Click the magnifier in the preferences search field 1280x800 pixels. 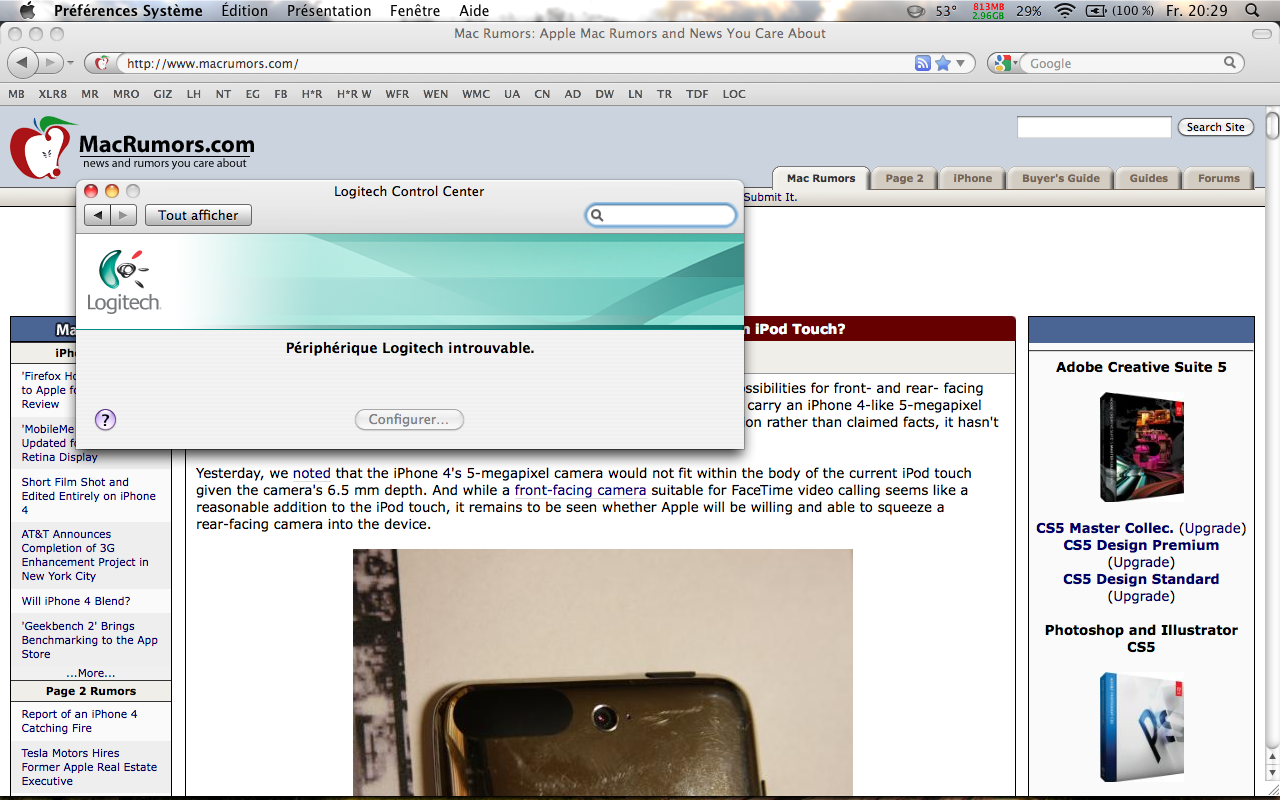point(597,215)
